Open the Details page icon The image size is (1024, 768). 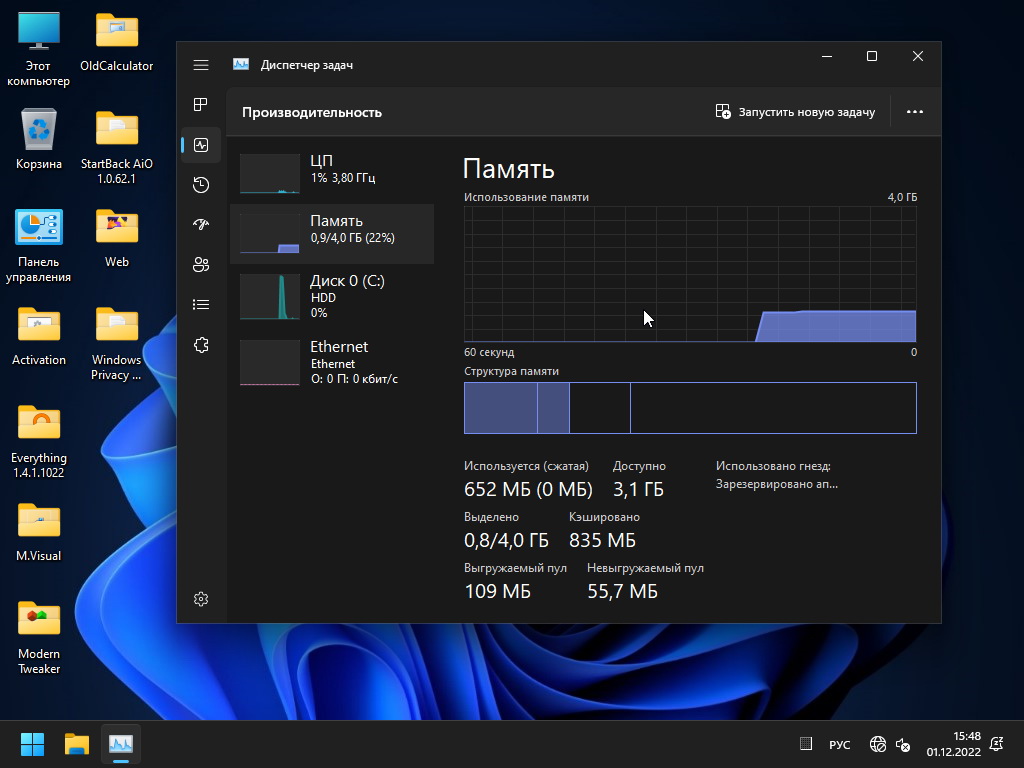click(x=201, y=305)
